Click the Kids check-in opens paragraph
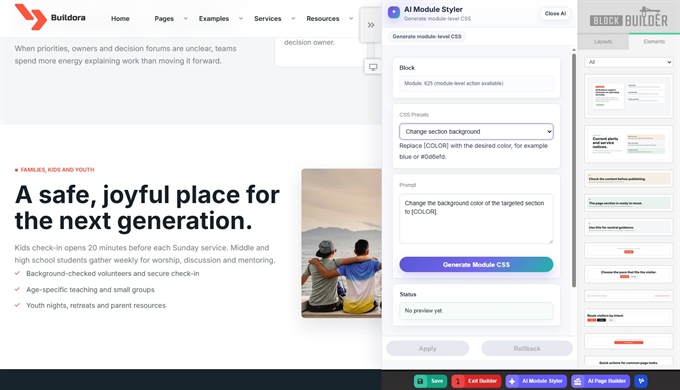 pos(145,254)
